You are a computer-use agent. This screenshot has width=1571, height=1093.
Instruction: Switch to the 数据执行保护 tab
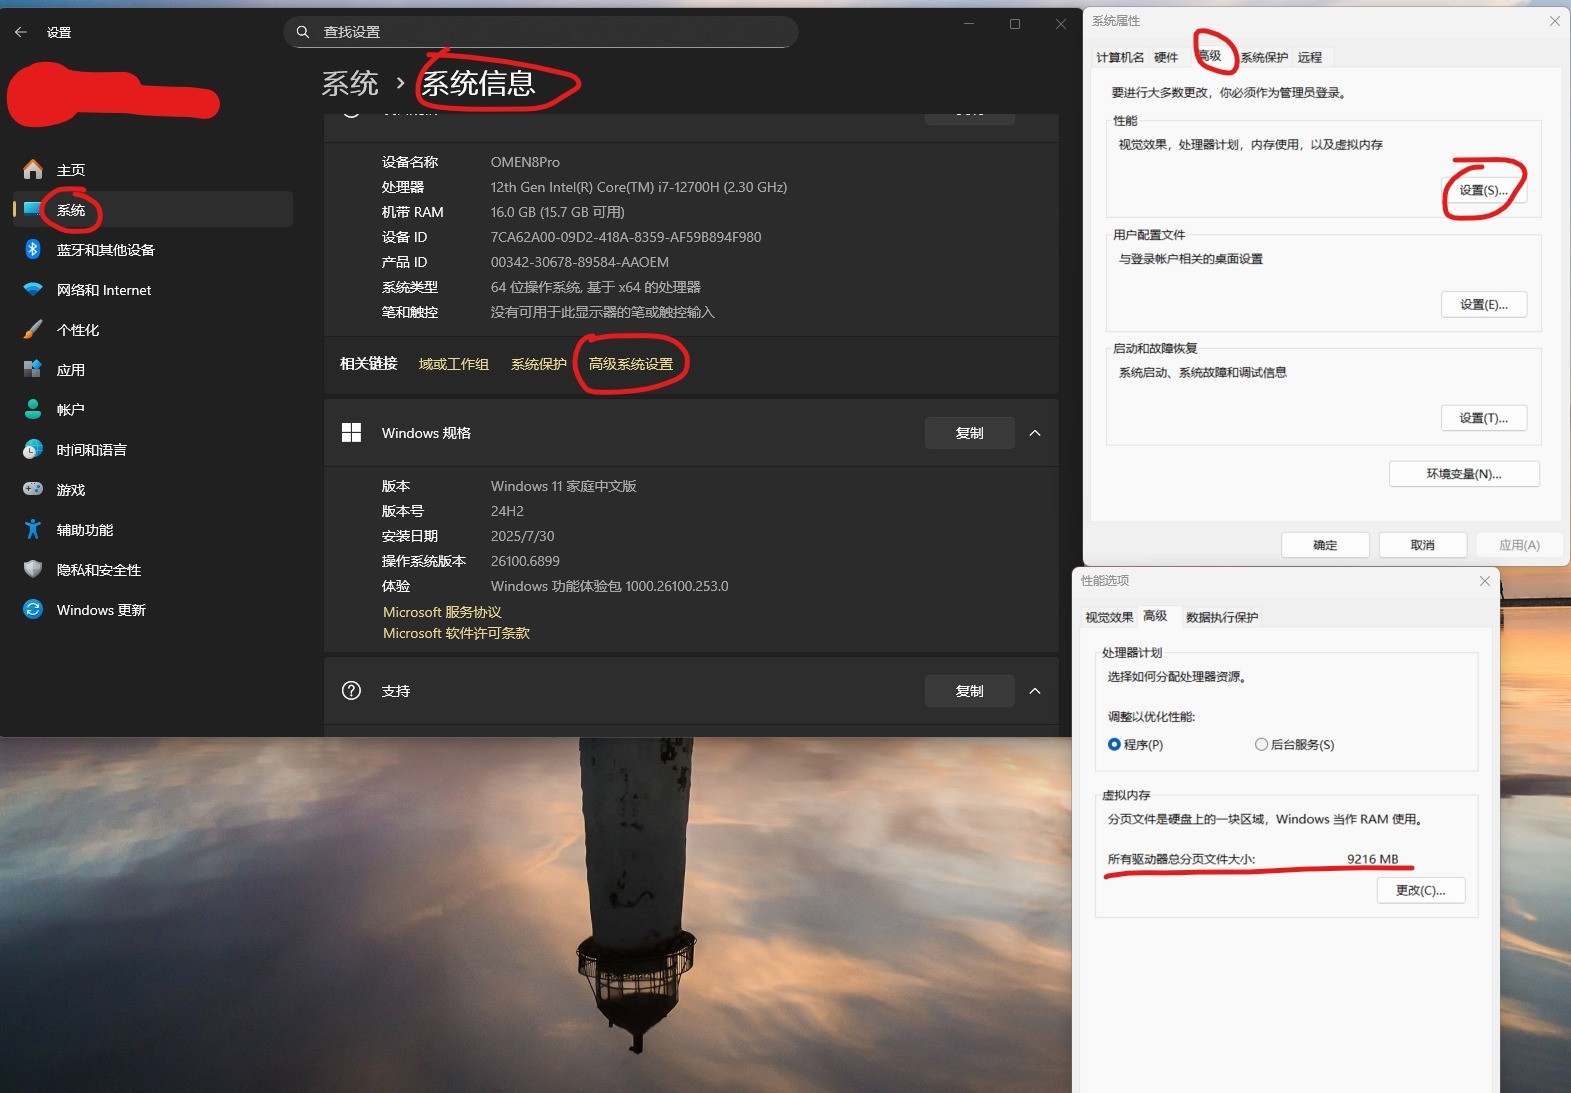(1222, 617)
